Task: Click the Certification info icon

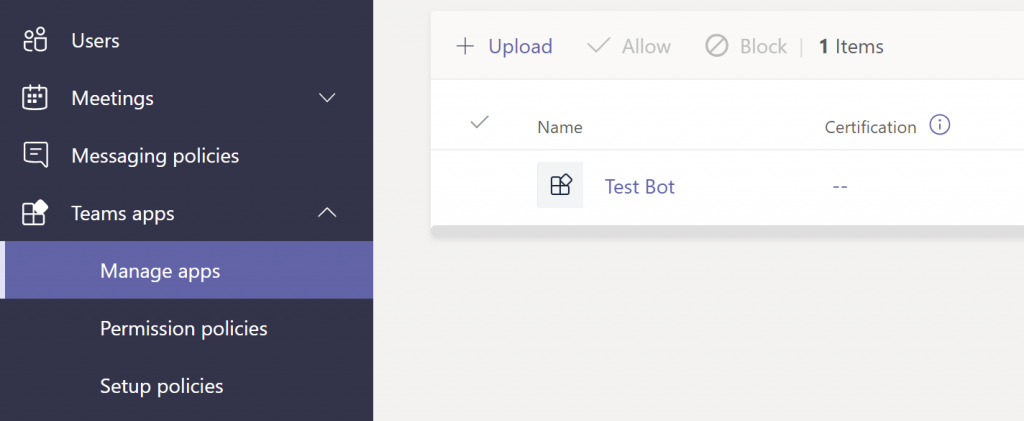Action: pos(939,126)
